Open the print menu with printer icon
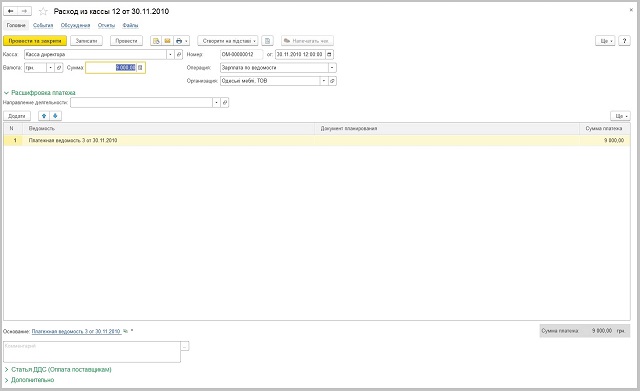 [182, 41]
